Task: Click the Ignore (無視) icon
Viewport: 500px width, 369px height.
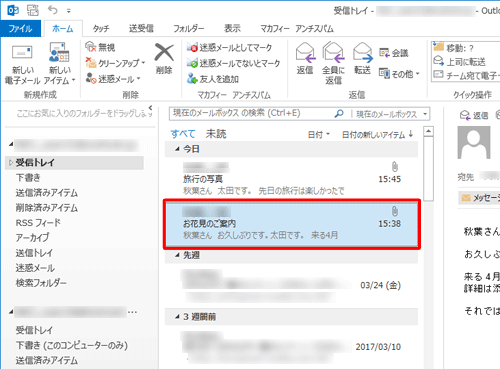Action: tap(91, 47)
